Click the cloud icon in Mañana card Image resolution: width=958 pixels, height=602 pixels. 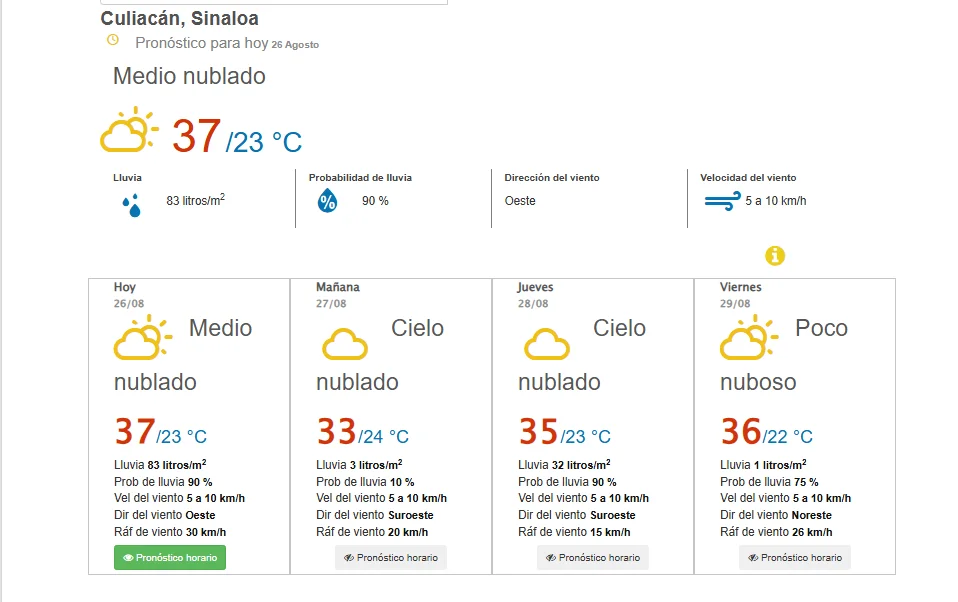(x=345, y=344)
